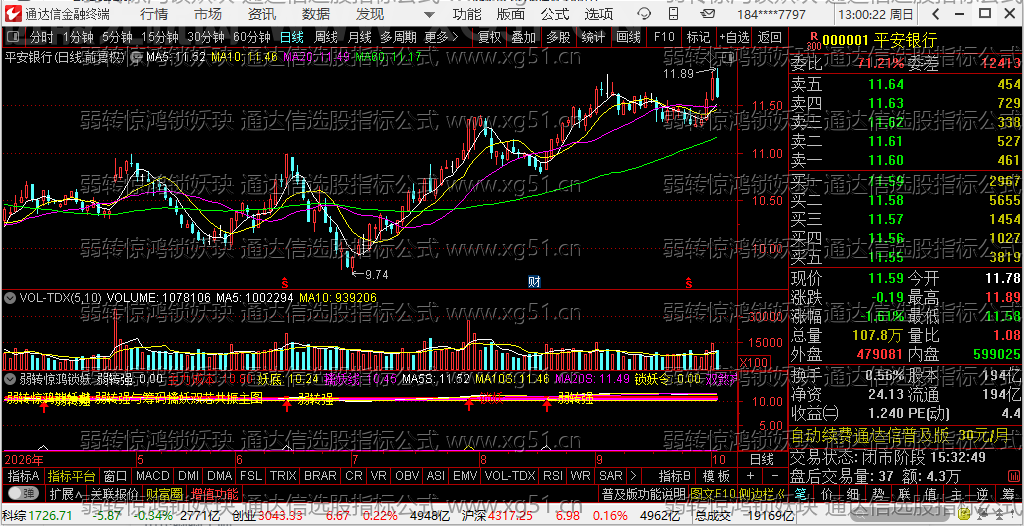Click the 财 finance event marker
The height and width of the screenshot is (526, 1024).
(x=534, y=282)
